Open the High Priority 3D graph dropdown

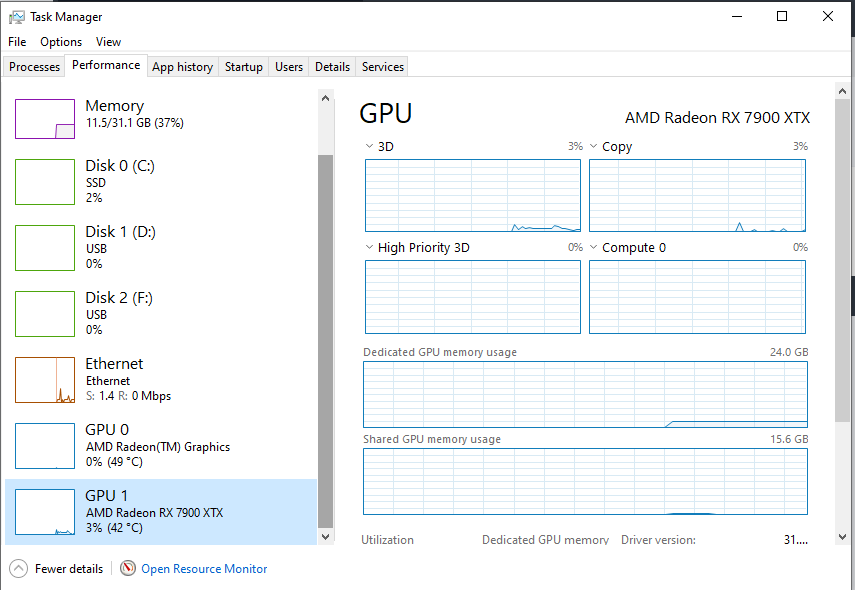pyautogui.click(x=369, y=247)
